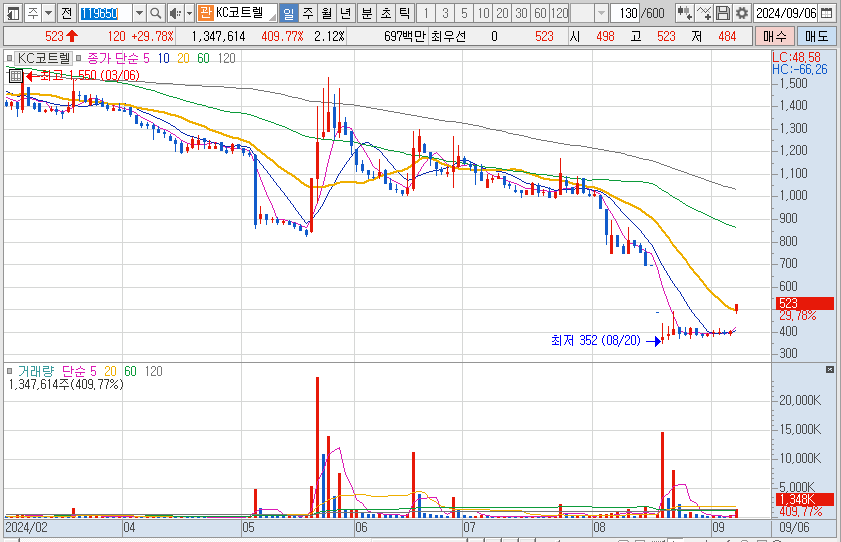Switch to 주 weekly chart period
Image resolution: width=841 pixels, height=542 pixels.
click(x=308, y=13)
